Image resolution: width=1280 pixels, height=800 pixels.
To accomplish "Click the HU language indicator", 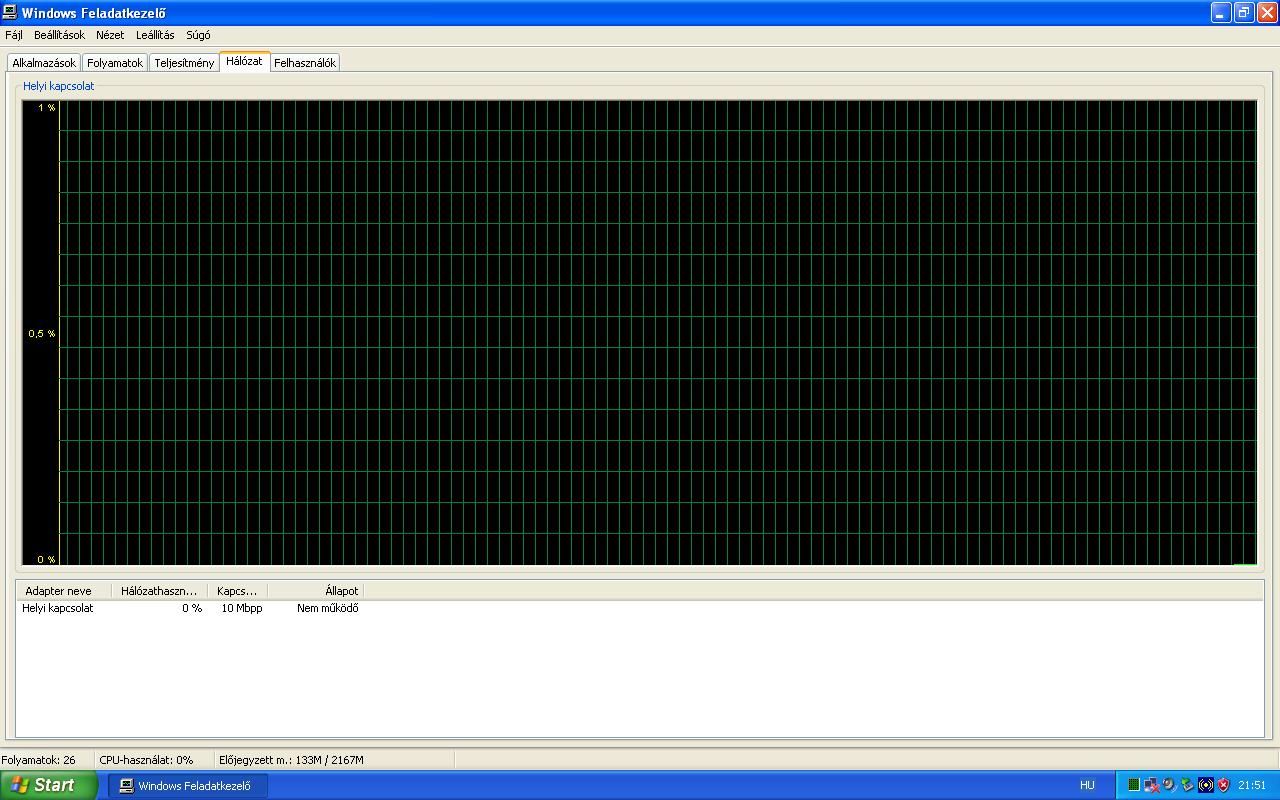I will [1087, 785].
